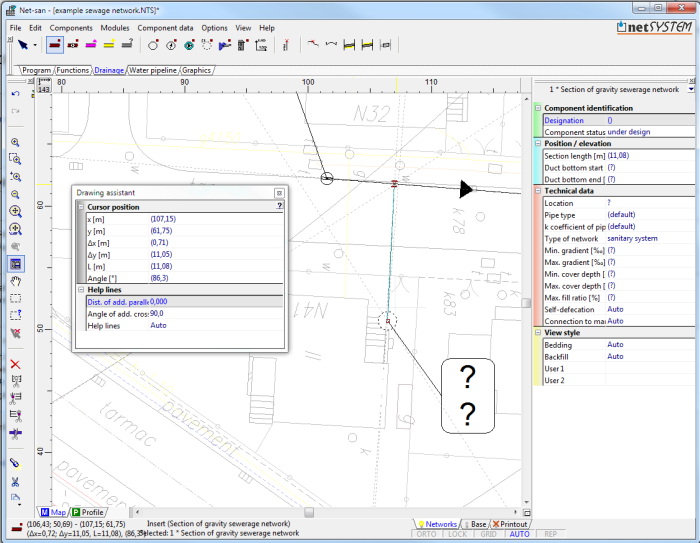Collapse the Cursor position group

[x=81, y=207]
